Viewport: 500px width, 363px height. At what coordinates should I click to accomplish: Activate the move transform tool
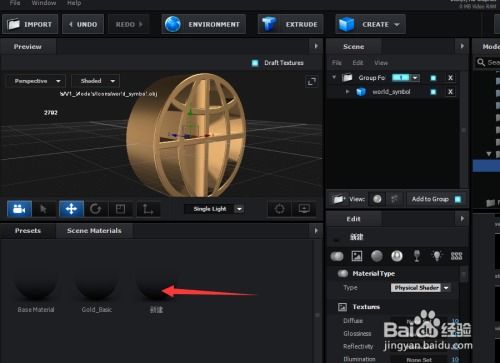(x=71, y=209)
